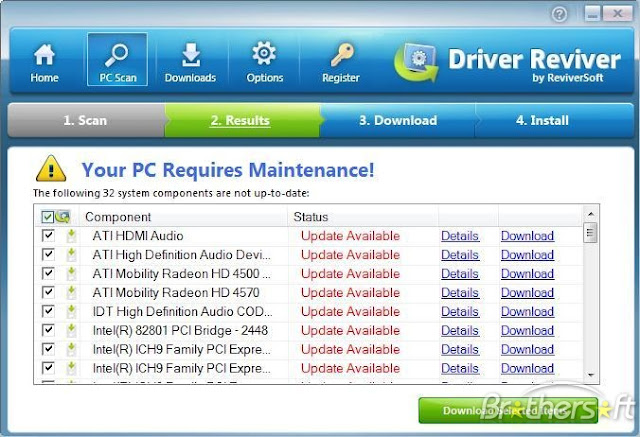Open Details for IDT High Definition Audio
Image resolution: width=640 pixels, height=437 pixels.
click(460, 311)
